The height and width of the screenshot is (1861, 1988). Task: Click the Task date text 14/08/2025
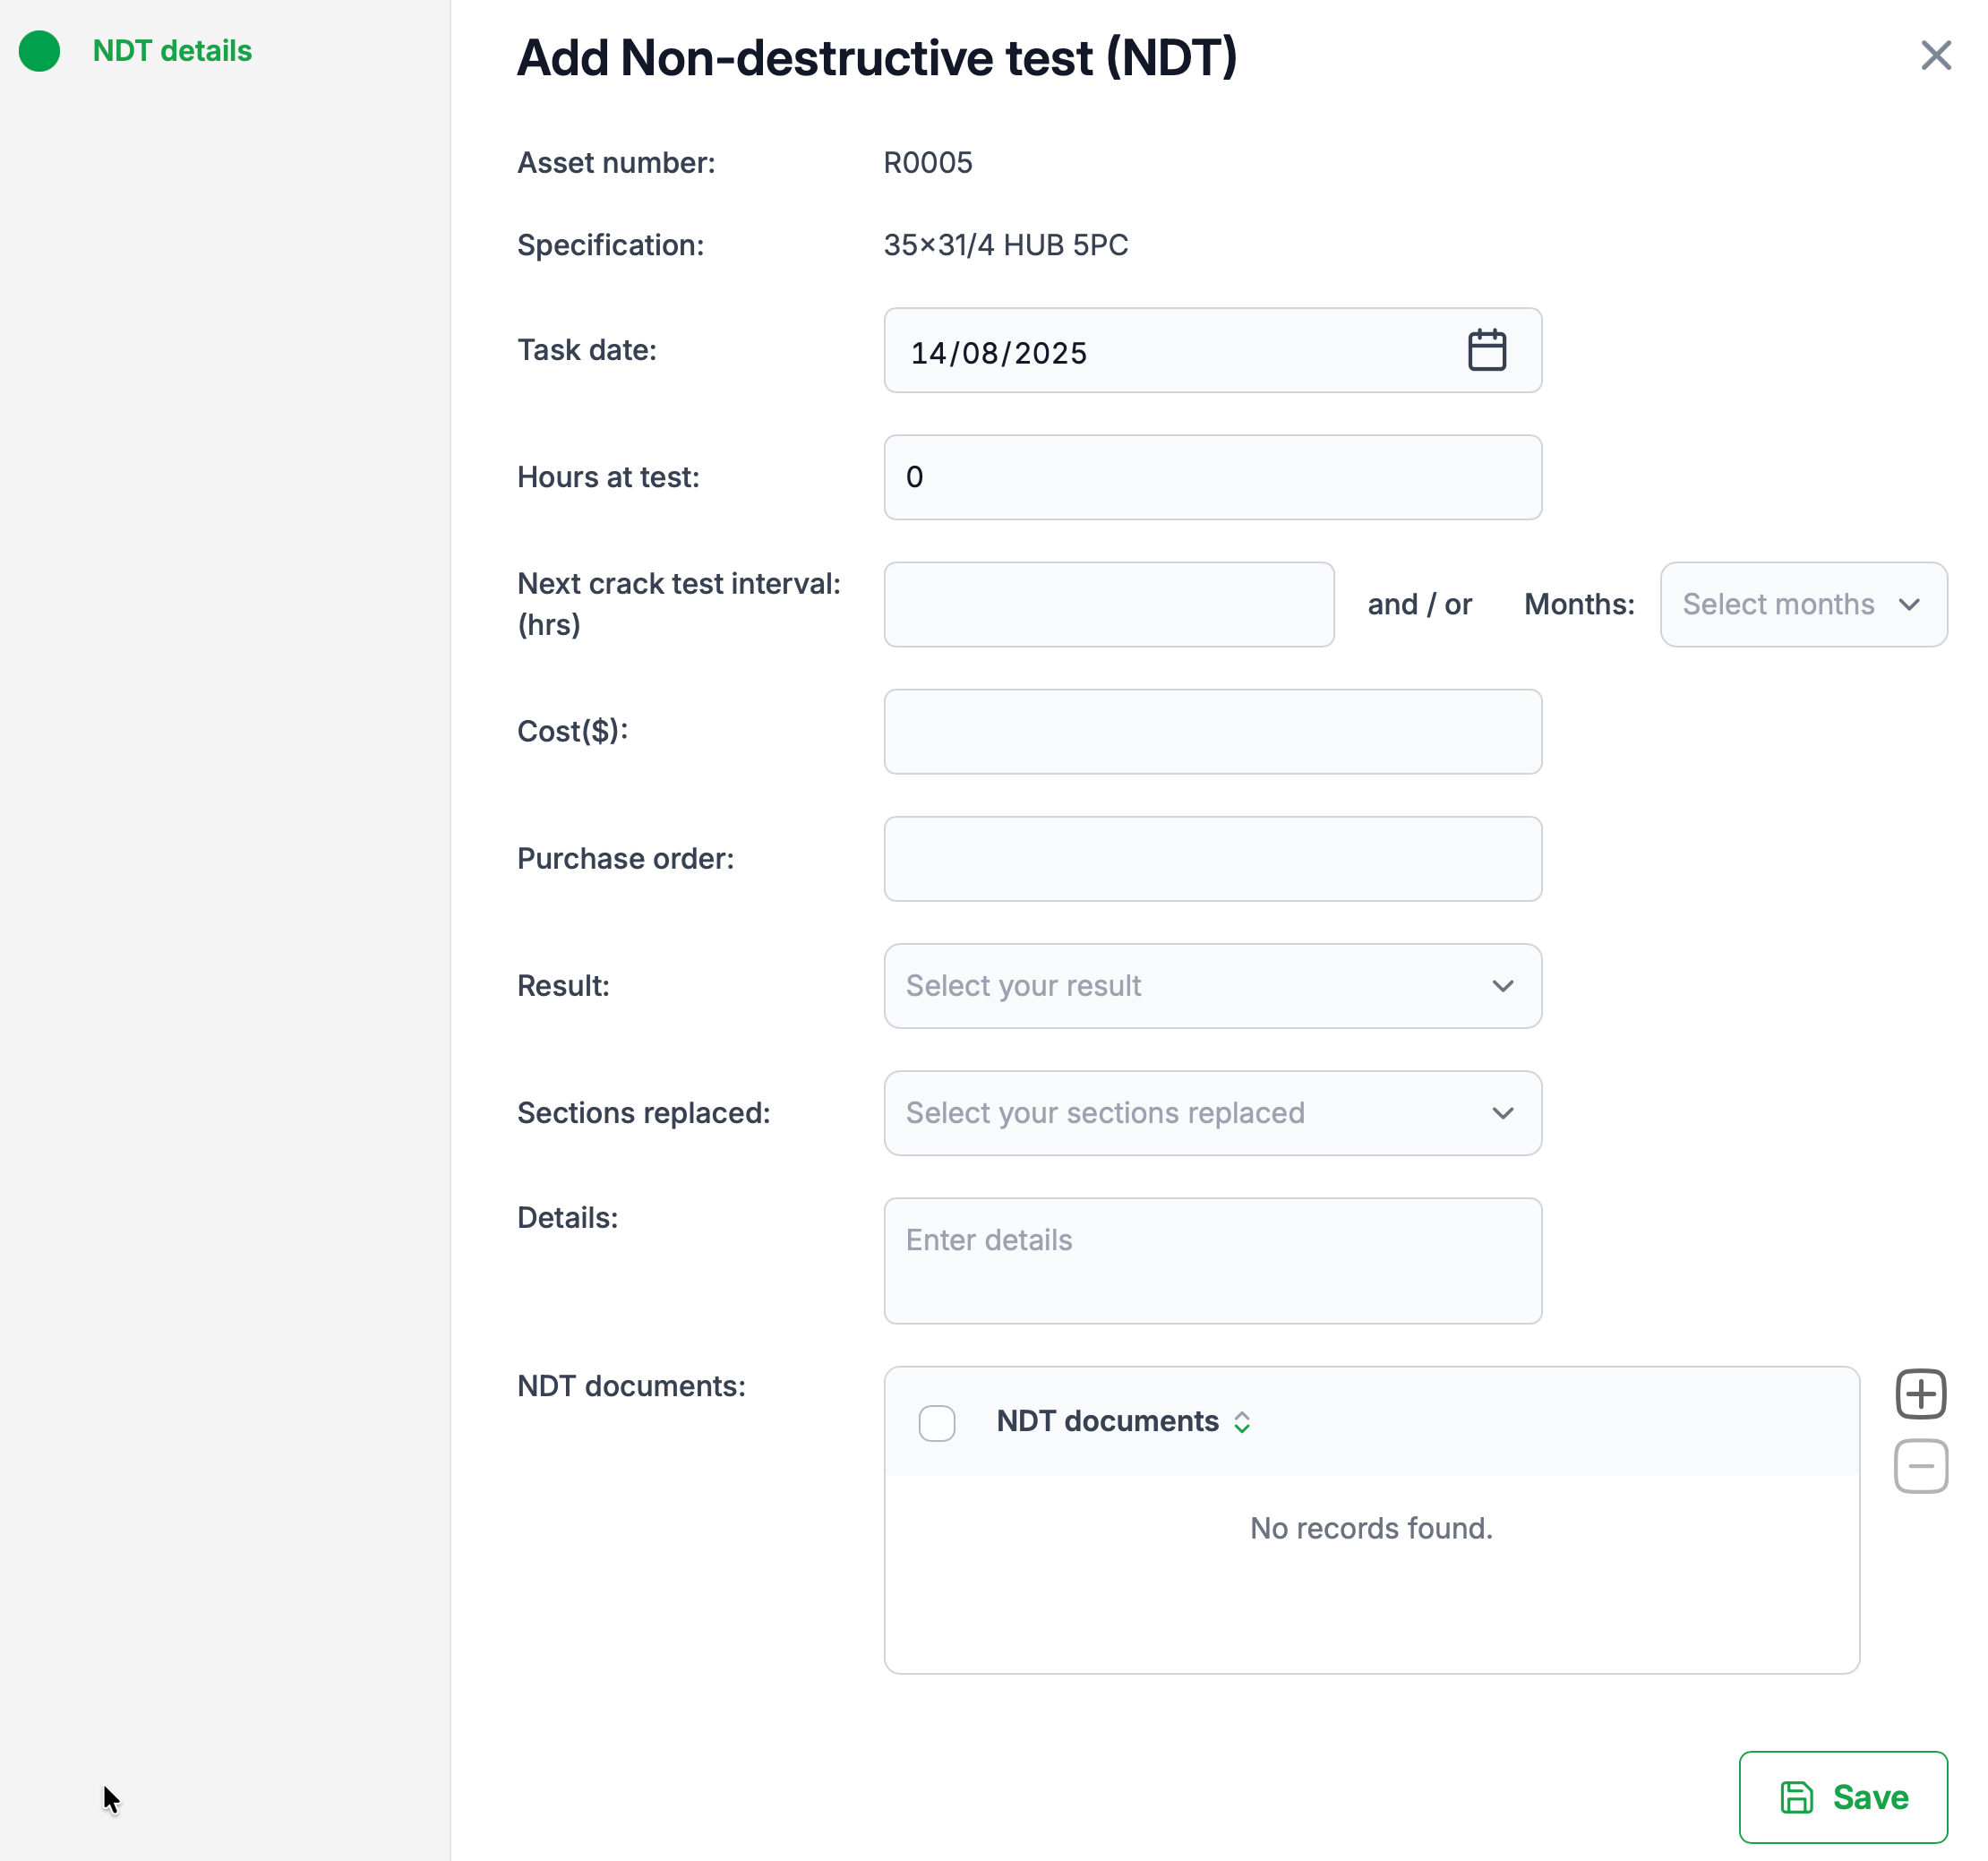pos(998,353)
